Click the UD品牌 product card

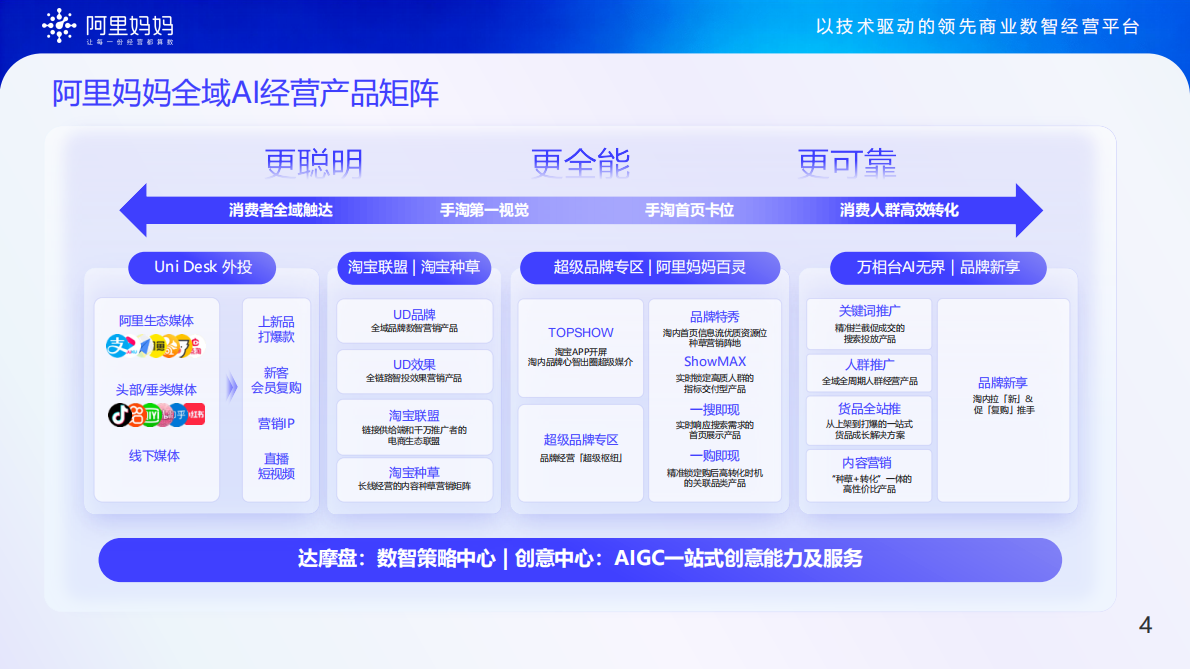pyautogui.click(x=414, y=320)
